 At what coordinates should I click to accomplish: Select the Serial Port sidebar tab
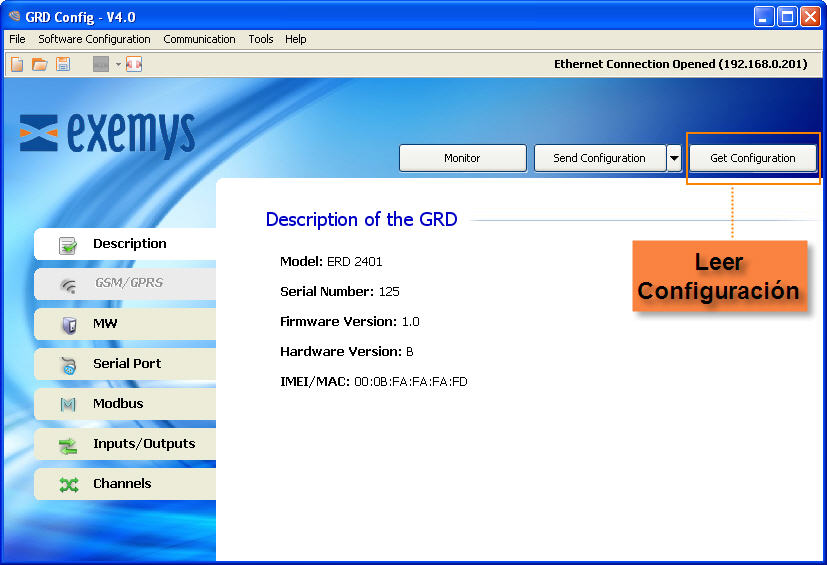click(x=124, y=364)
